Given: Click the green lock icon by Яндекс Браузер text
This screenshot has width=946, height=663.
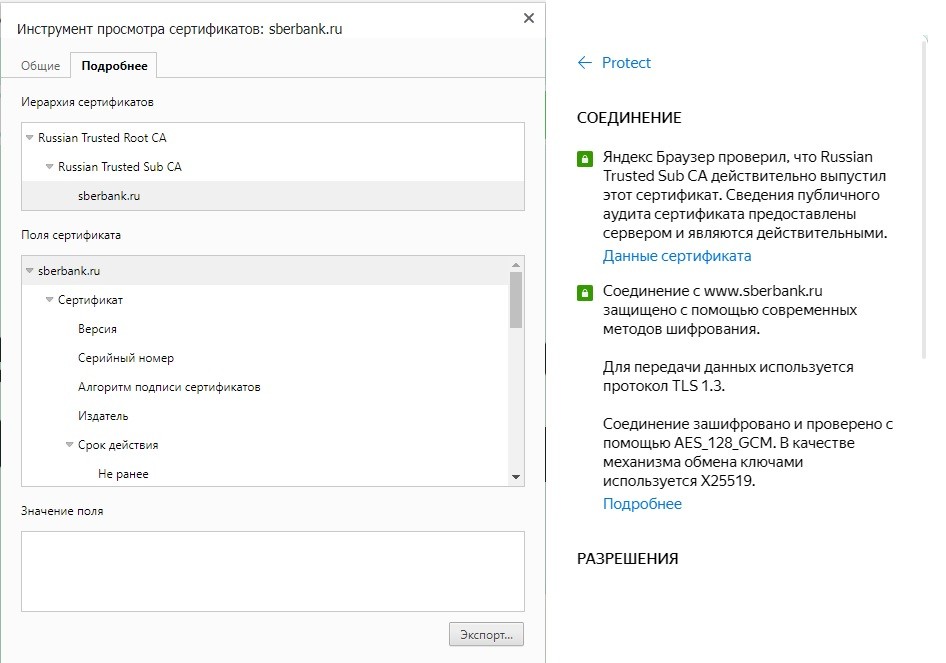Looking at the screenshot, I should pos(585,159).
